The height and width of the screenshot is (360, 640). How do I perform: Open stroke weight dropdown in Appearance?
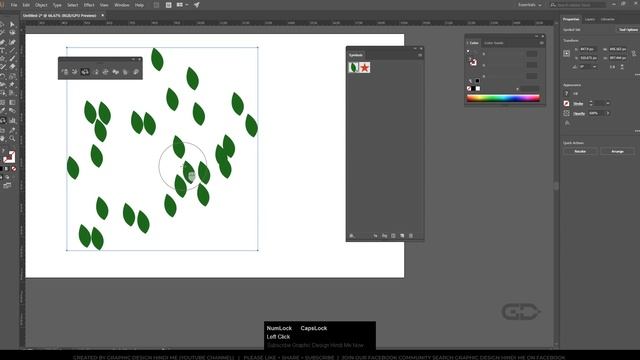pyautogui.click(x=608, y=103)
